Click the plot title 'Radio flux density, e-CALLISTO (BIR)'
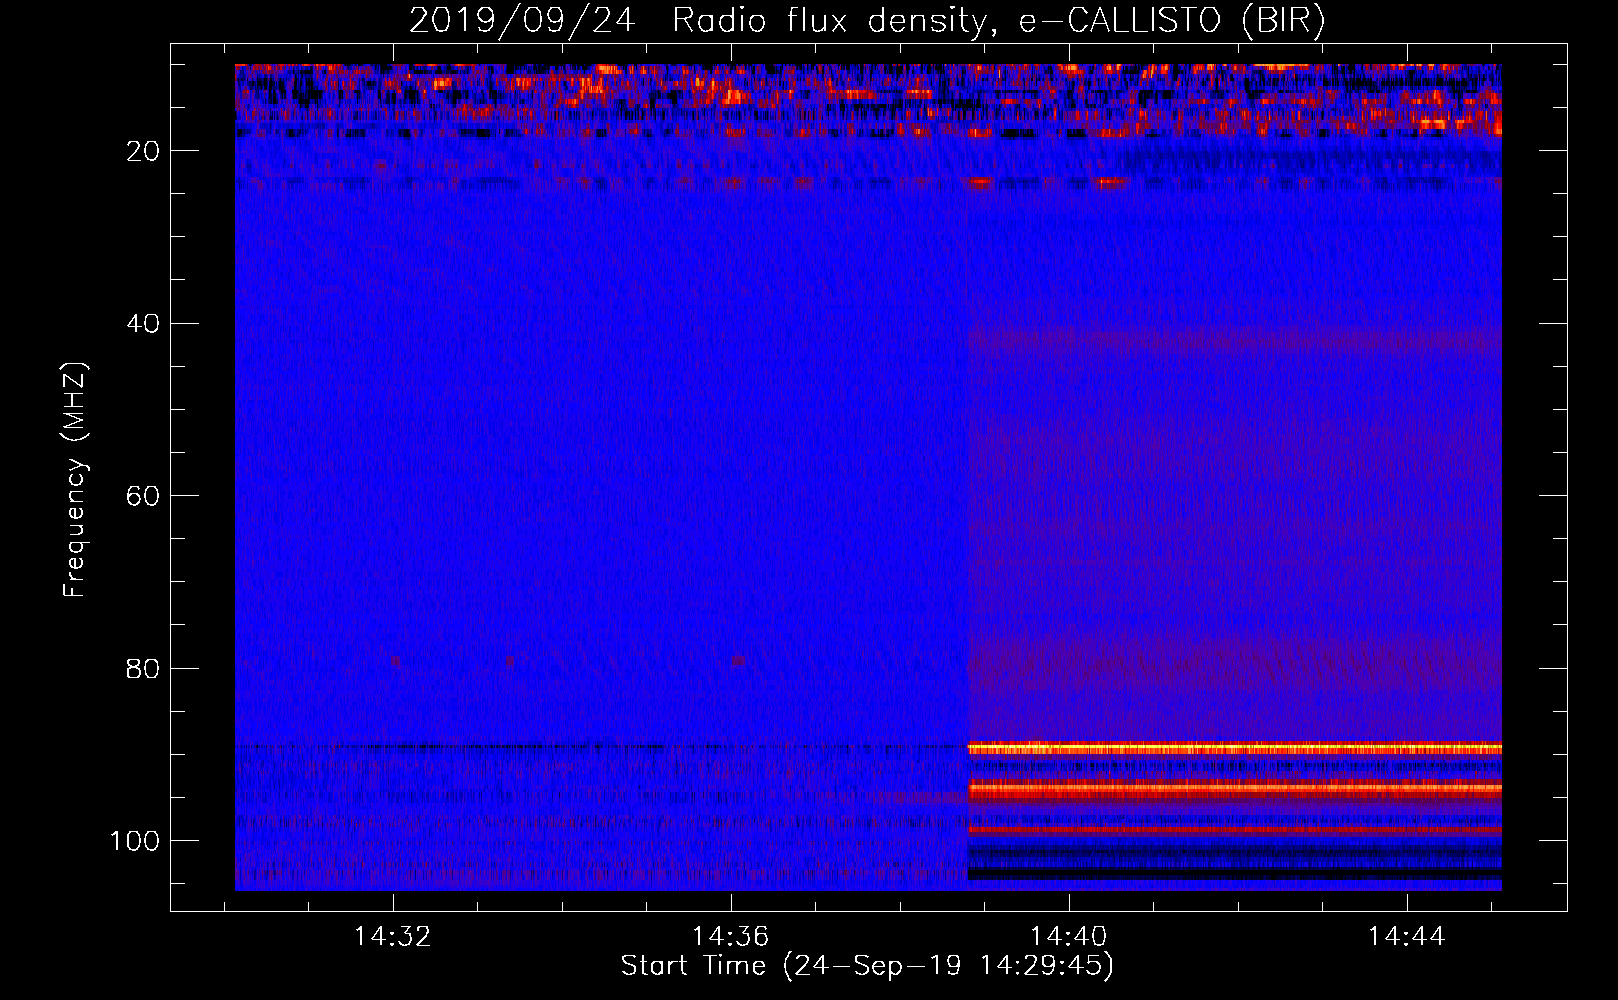The image size is (1618, 1000). 998,21
